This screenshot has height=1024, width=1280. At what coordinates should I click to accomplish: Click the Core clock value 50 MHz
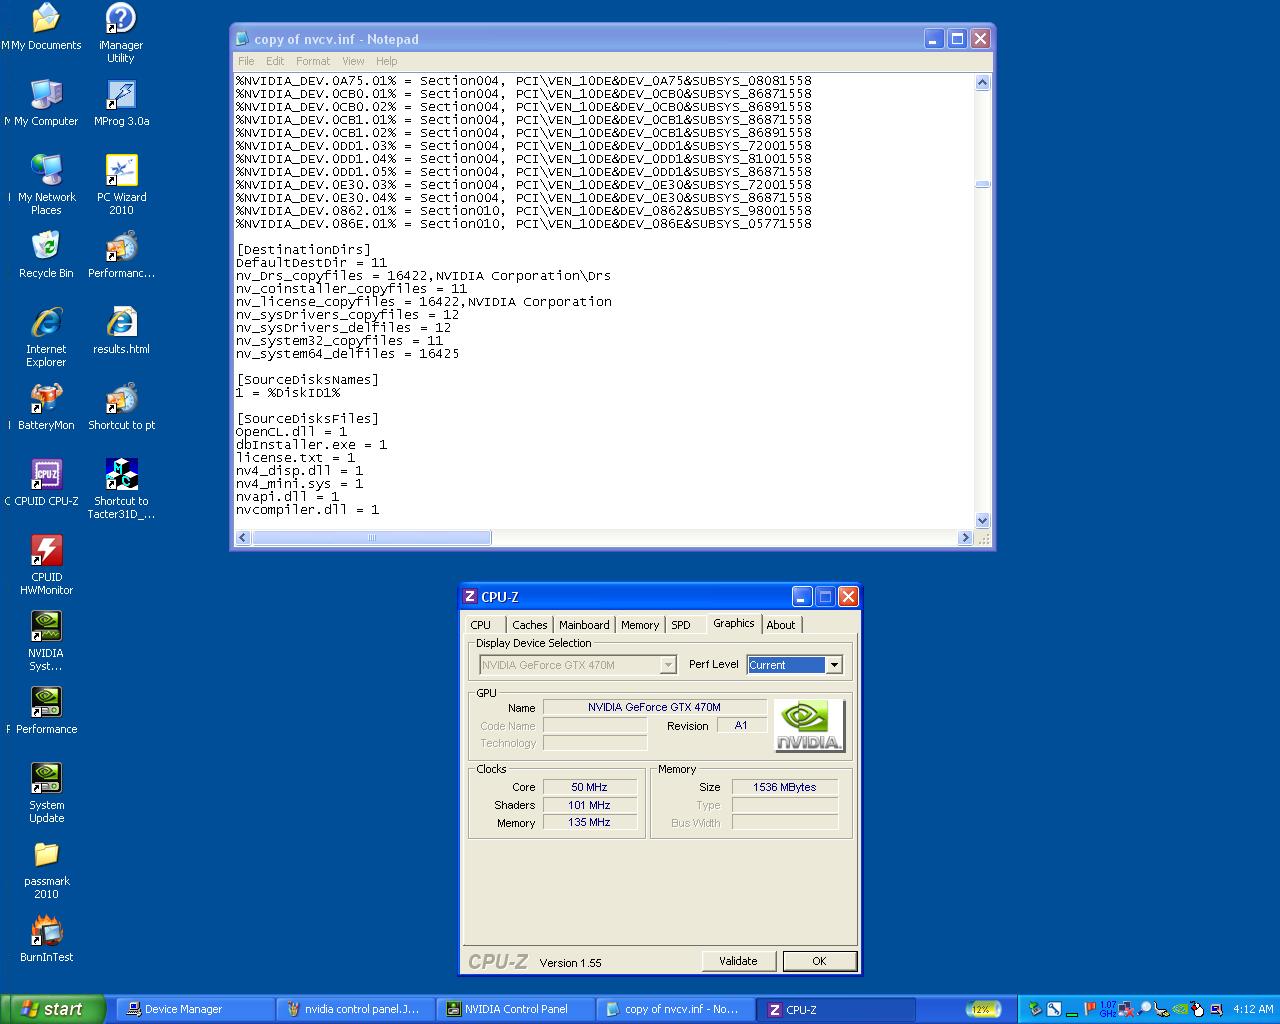click(x=590, y=787)
